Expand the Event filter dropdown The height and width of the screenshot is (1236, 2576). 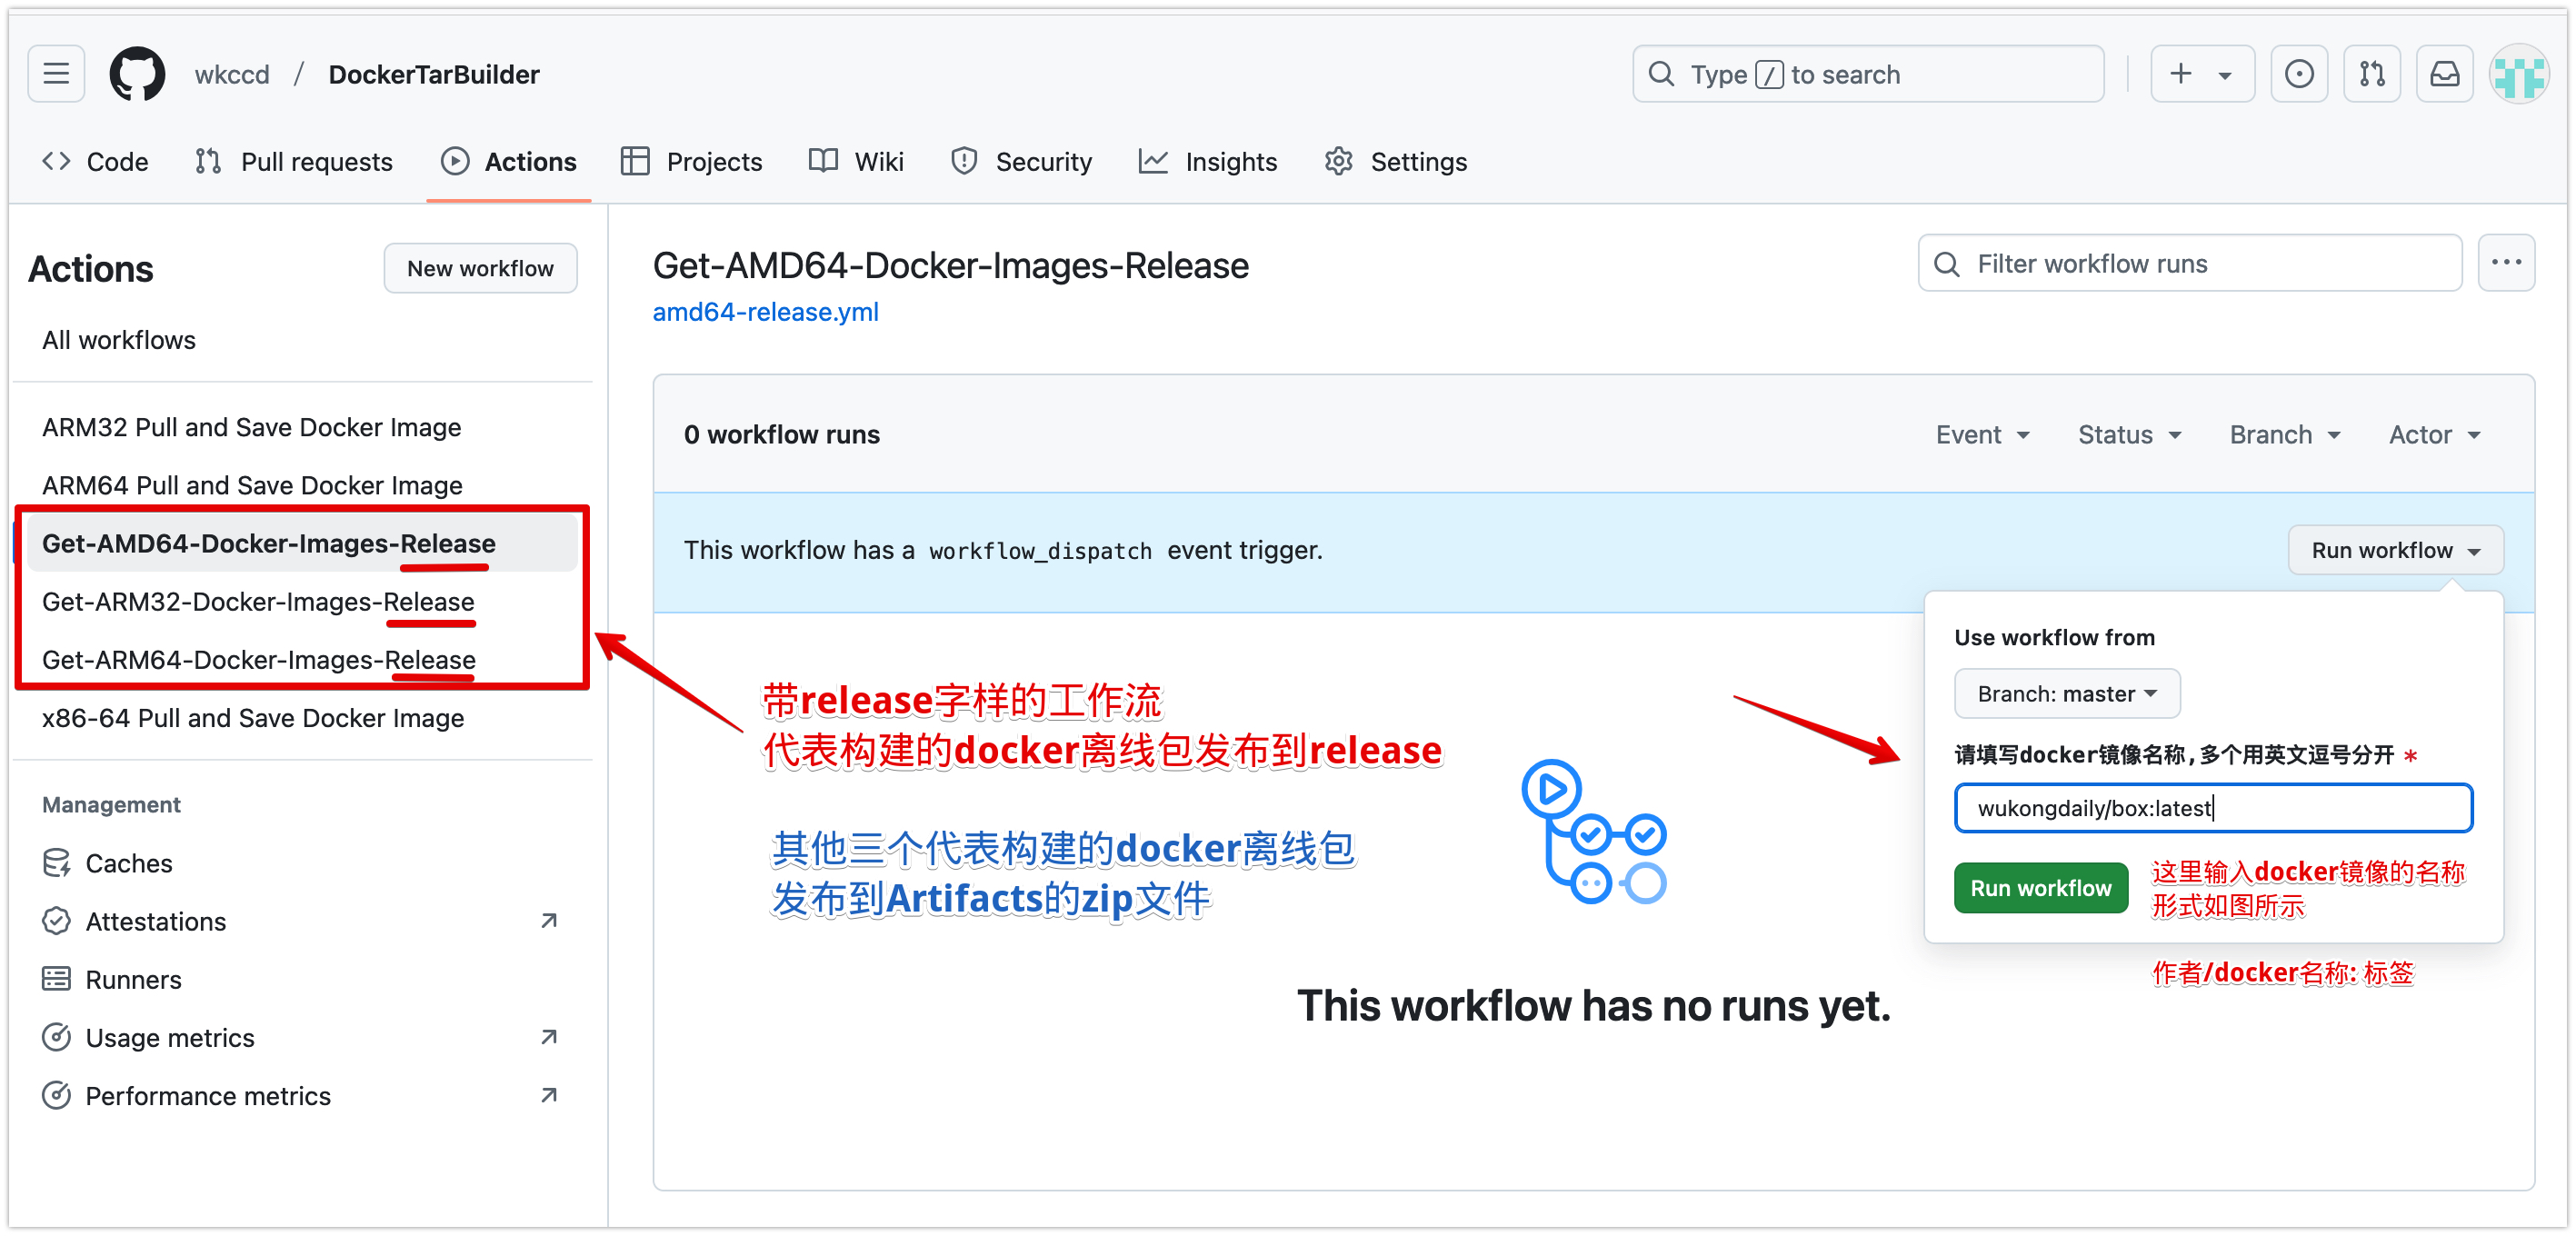[x=1982, y=435]
